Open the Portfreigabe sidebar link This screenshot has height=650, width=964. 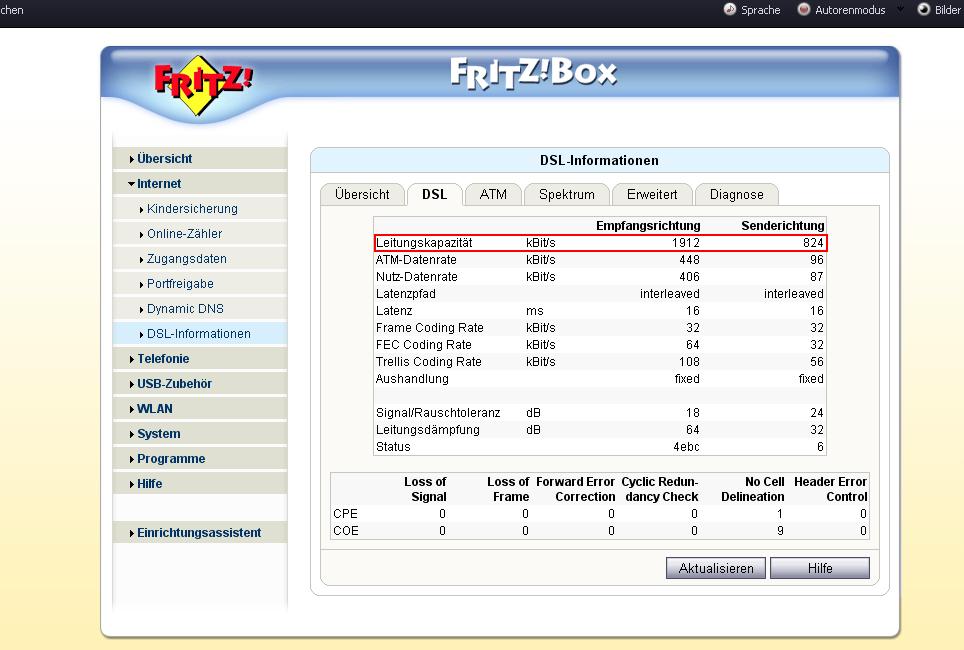pyautogui.click(x=180, y=284)
